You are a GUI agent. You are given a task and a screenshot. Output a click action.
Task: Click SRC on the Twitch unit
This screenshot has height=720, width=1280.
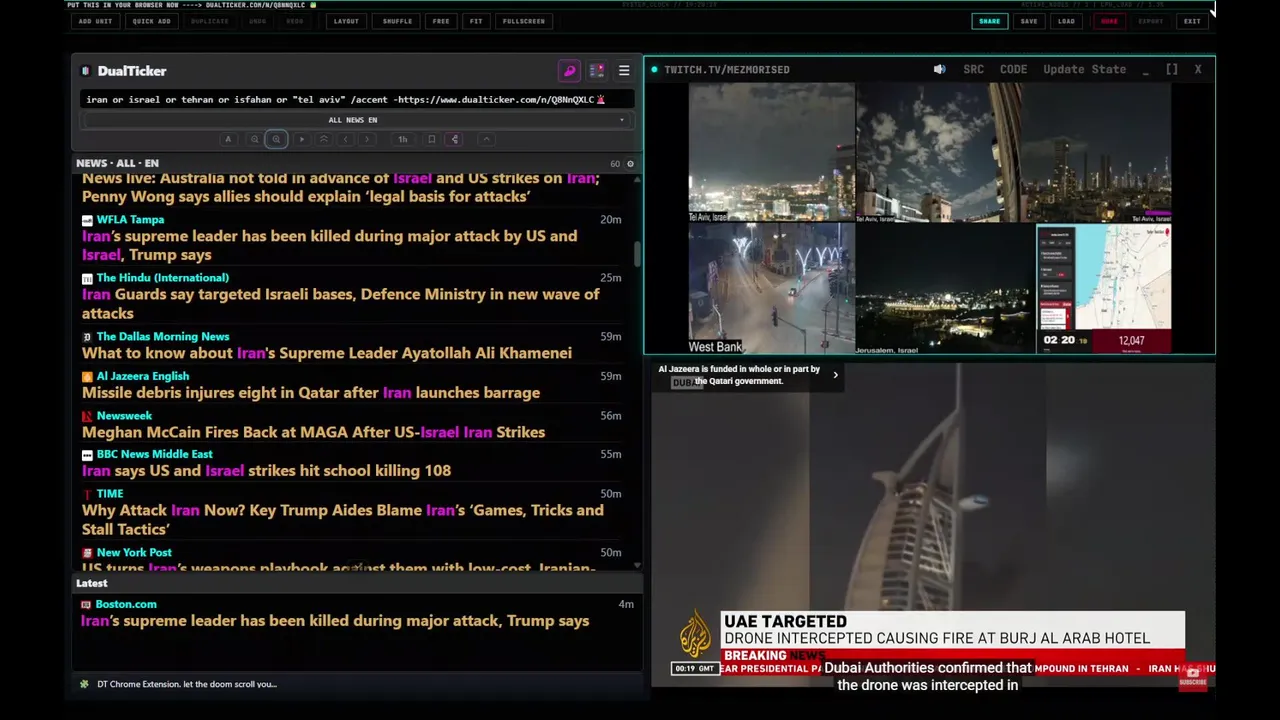(x=973, y=70)
